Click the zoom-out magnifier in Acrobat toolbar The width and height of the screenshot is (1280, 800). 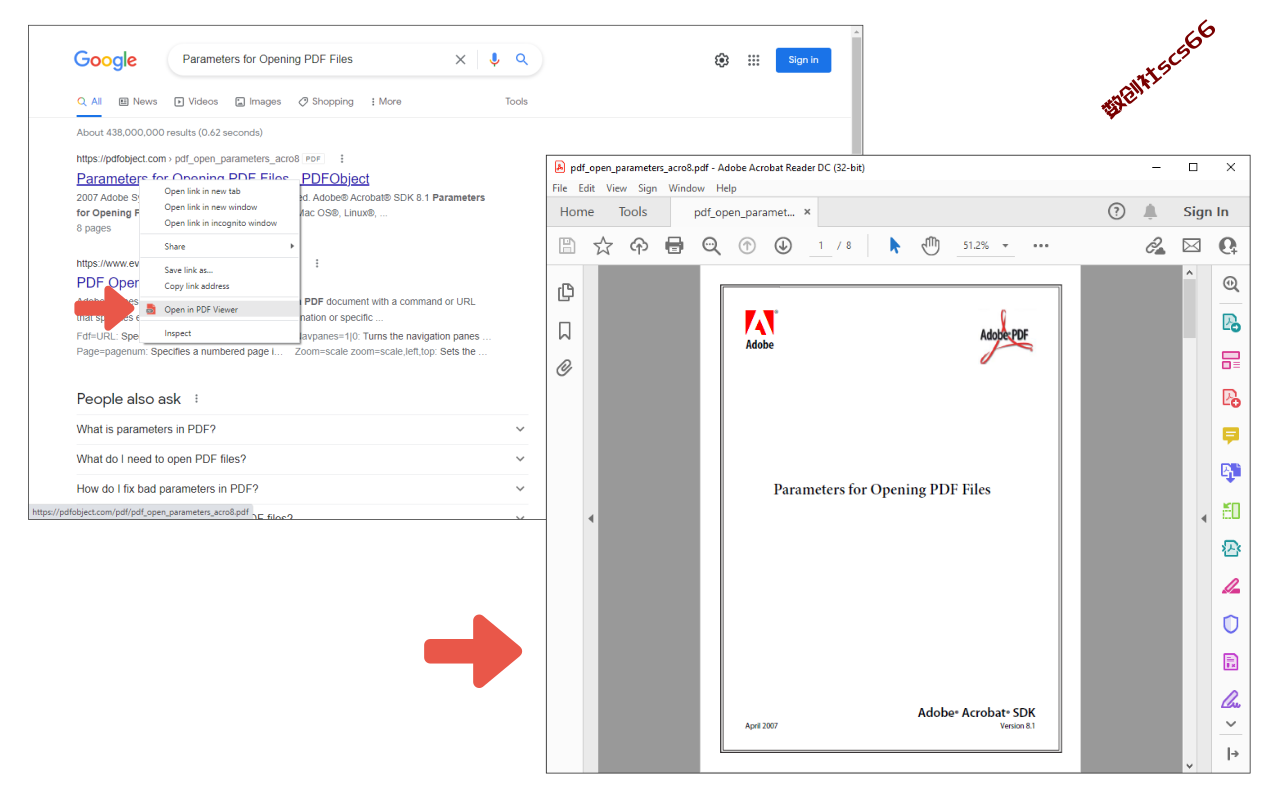711,245
